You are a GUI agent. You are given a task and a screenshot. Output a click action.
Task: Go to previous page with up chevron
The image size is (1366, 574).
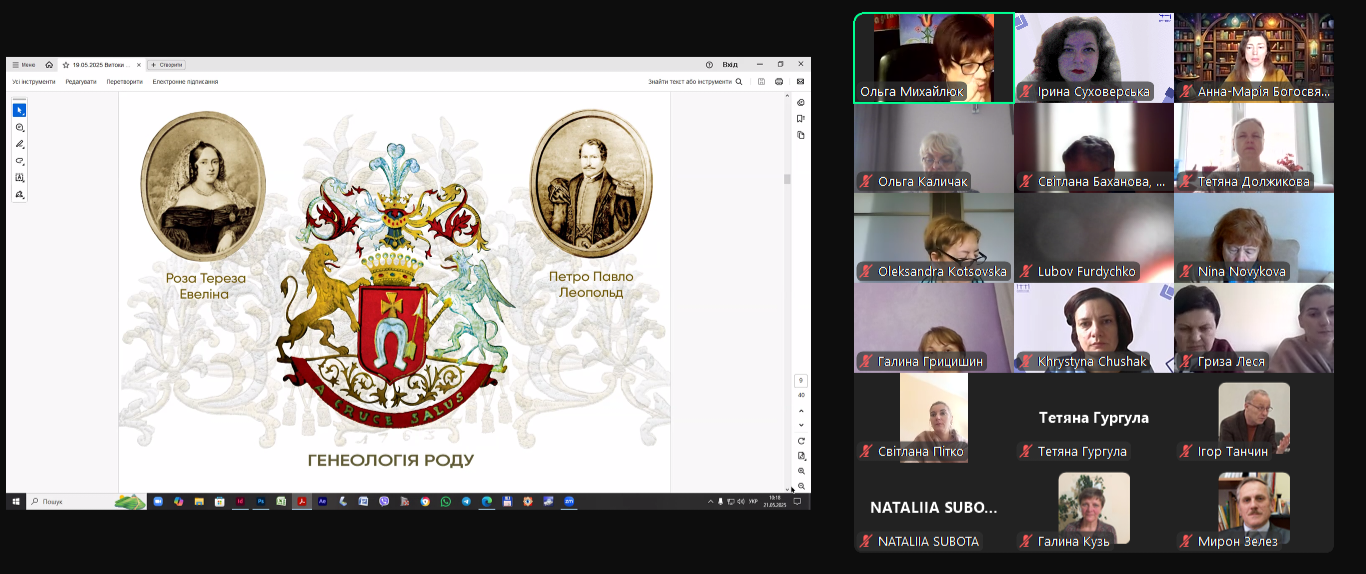(x=801, y=410)
